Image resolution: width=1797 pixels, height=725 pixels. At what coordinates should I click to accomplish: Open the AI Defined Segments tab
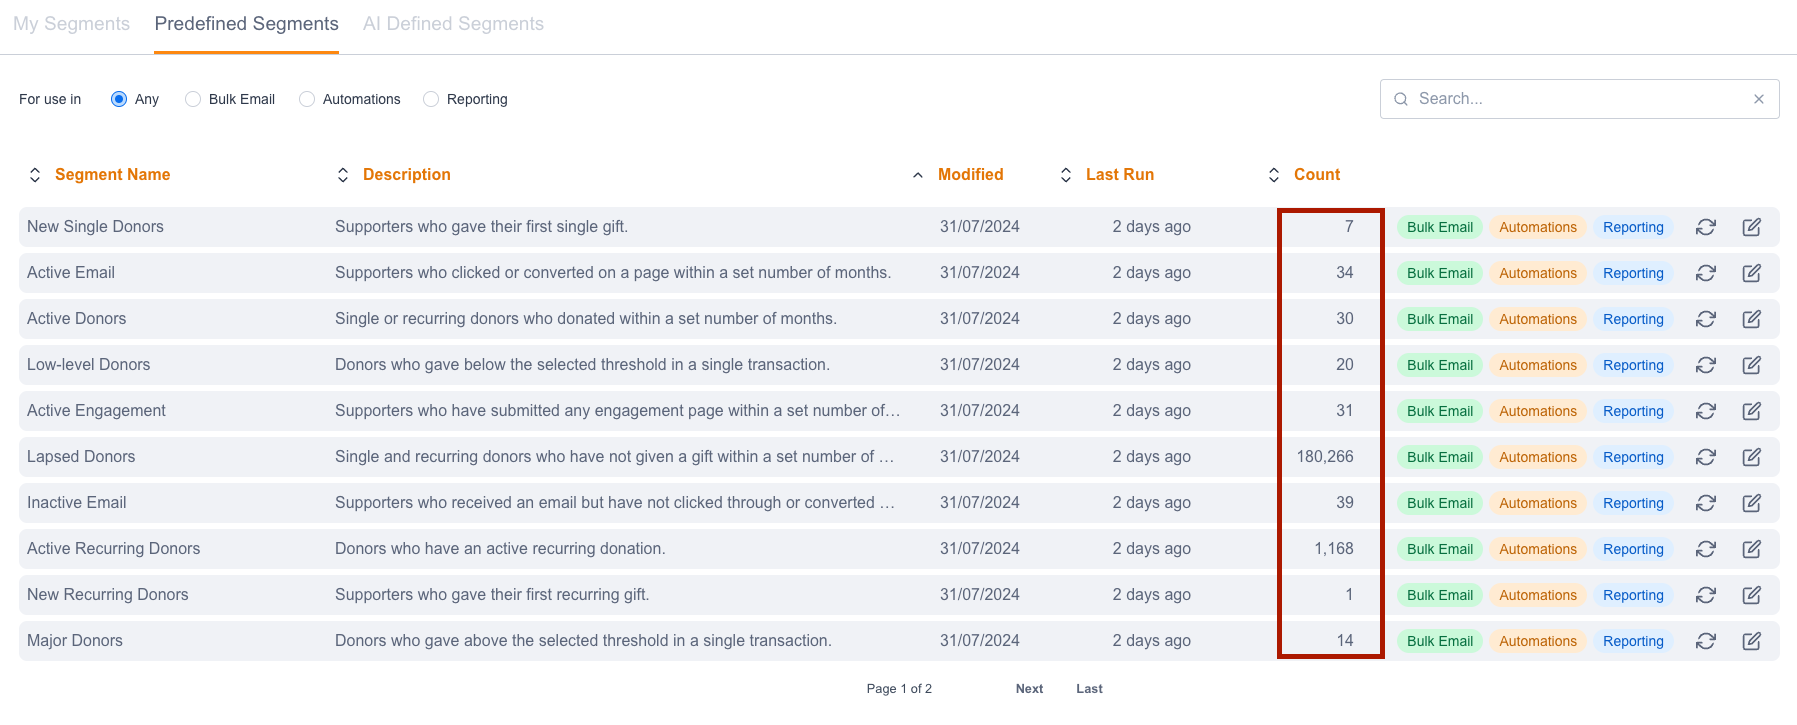point(453,24)
